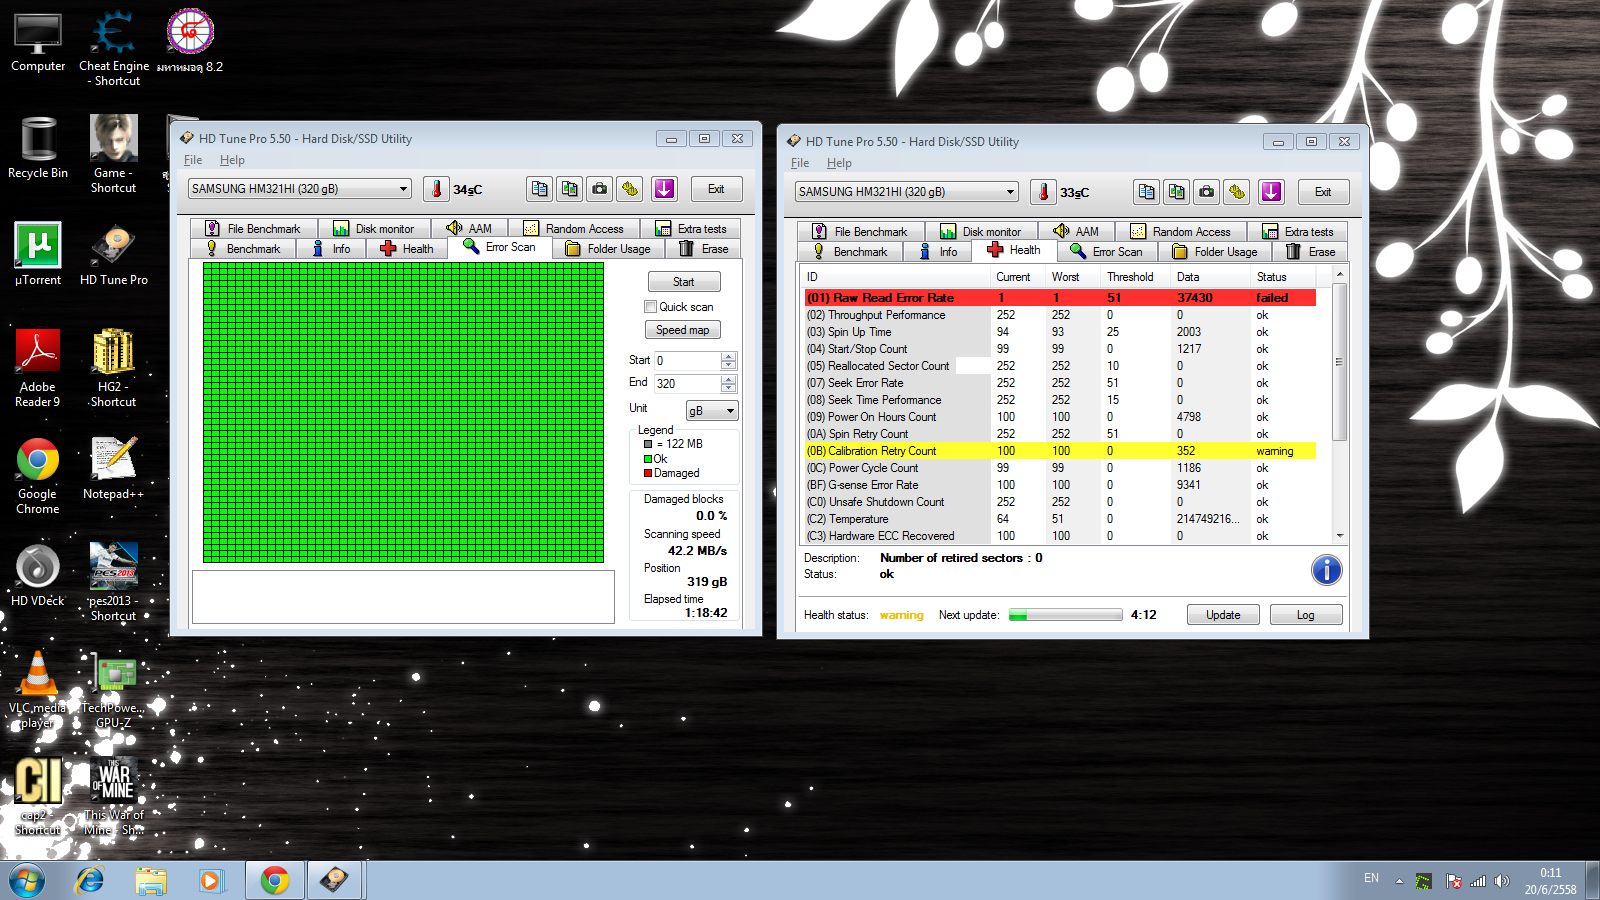
Task: Click Next update progress bar
Action: tap(1066, 615)
